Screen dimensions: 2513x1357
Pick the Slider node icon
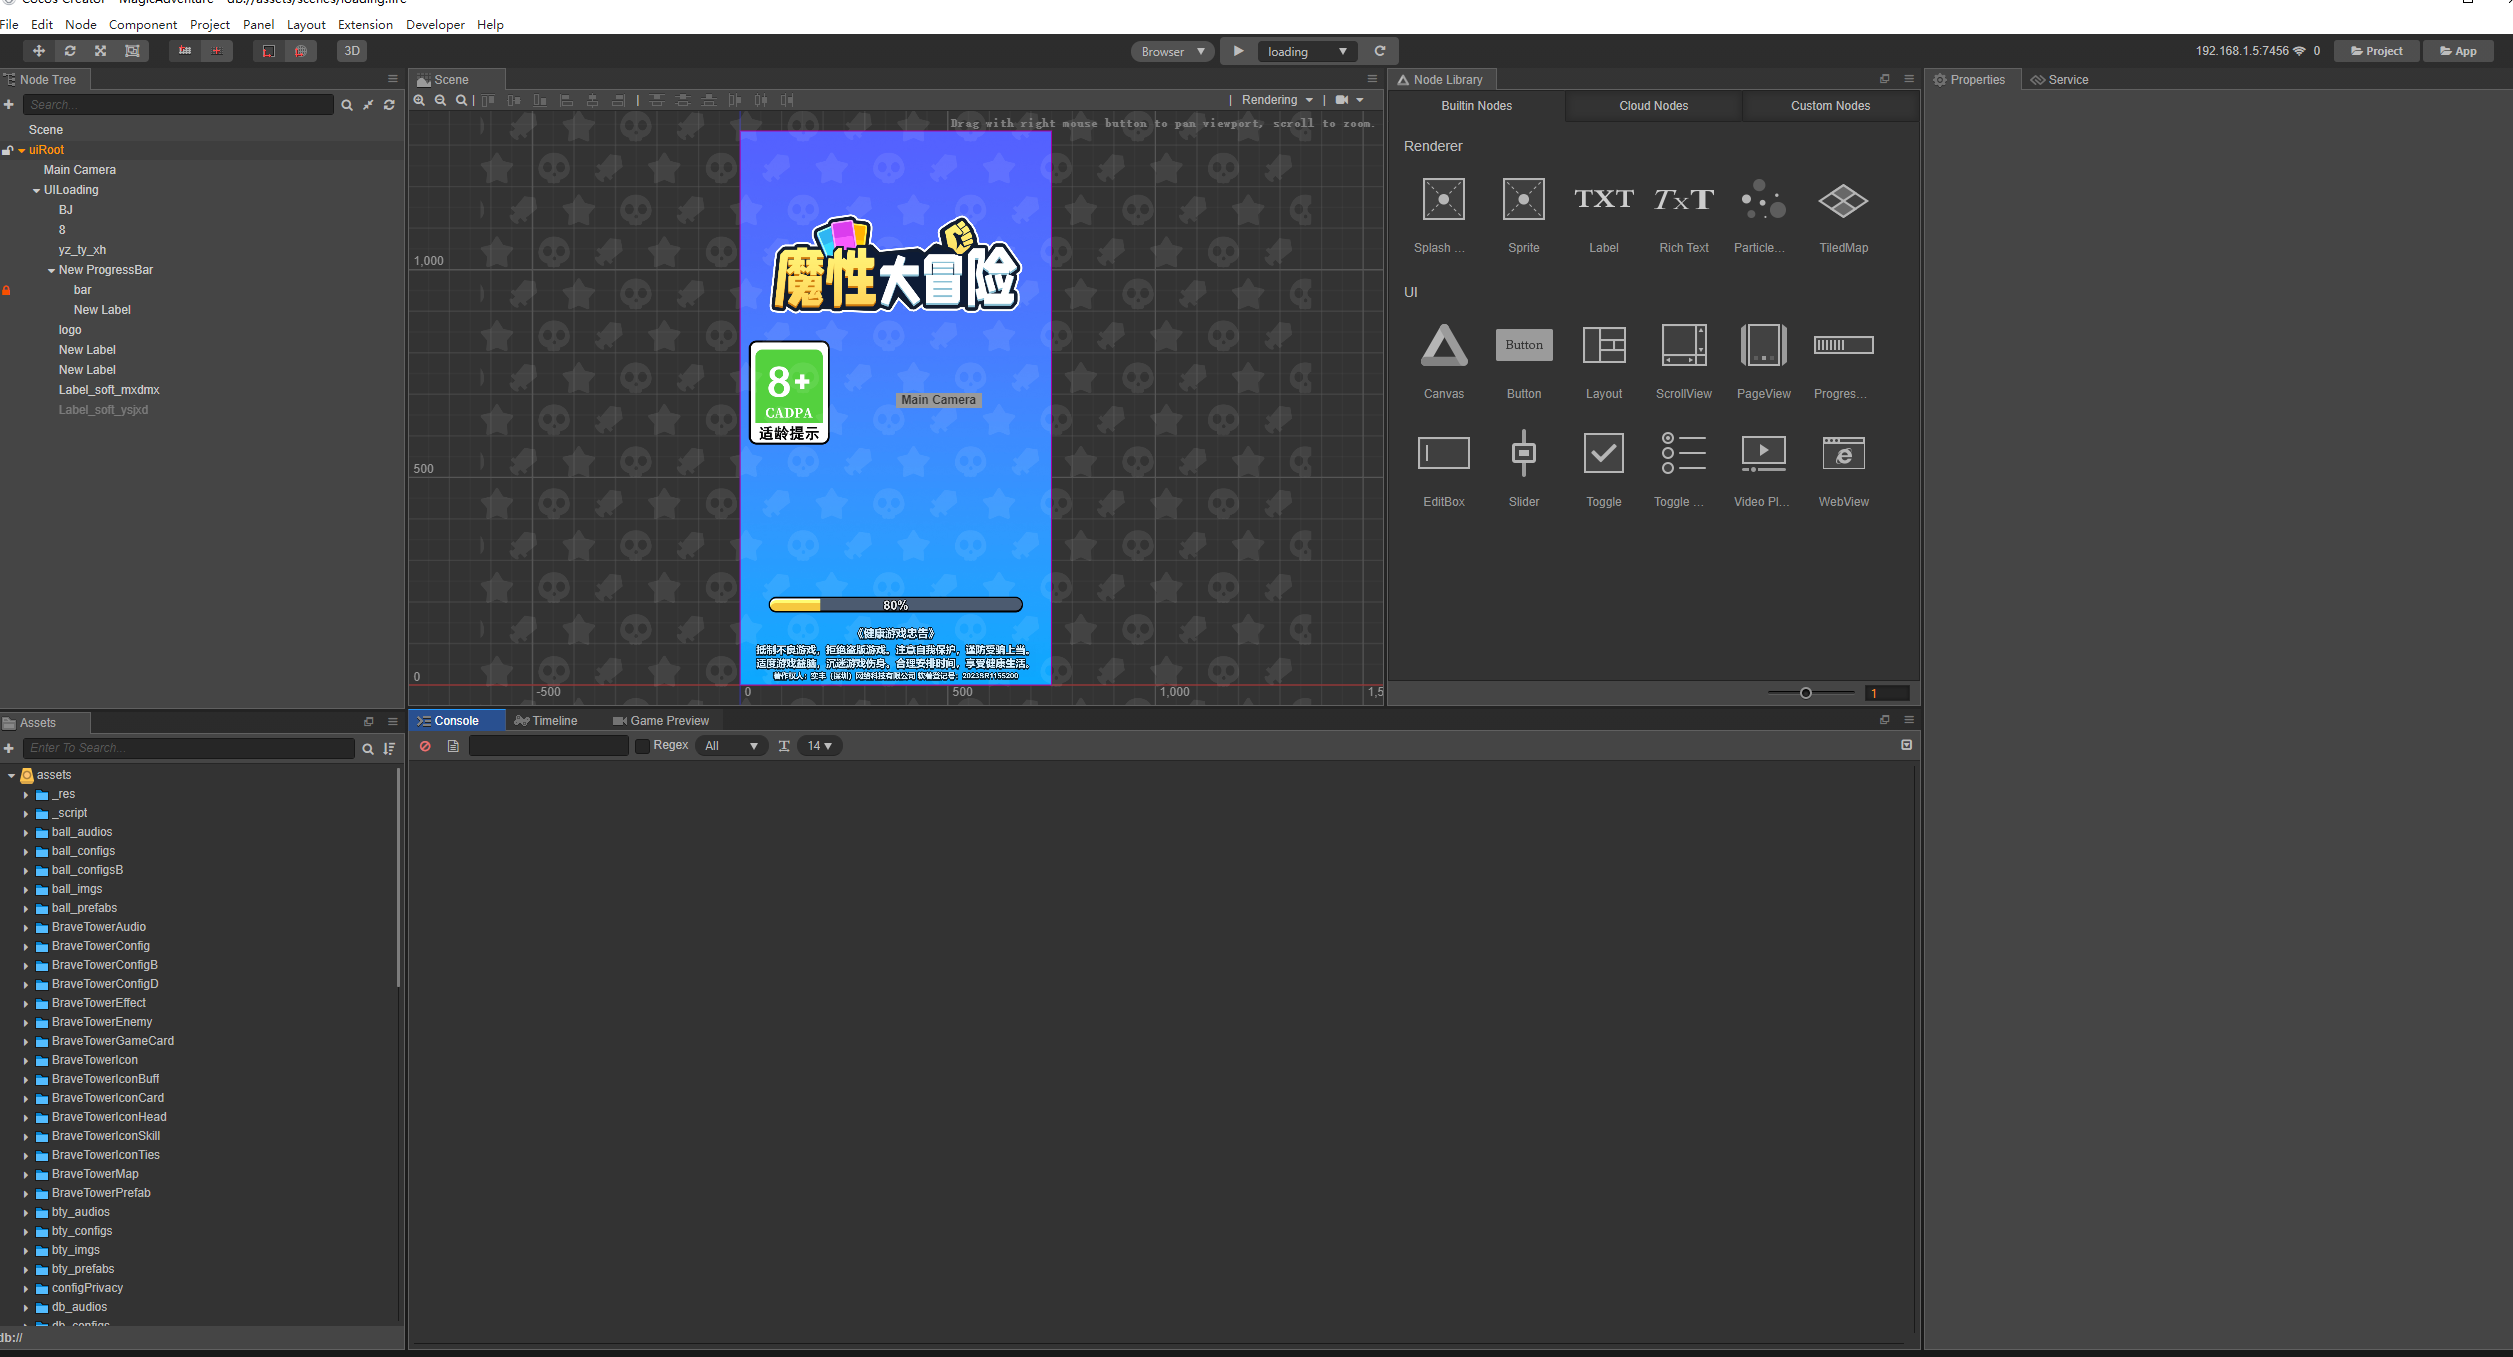[1523, 453]
